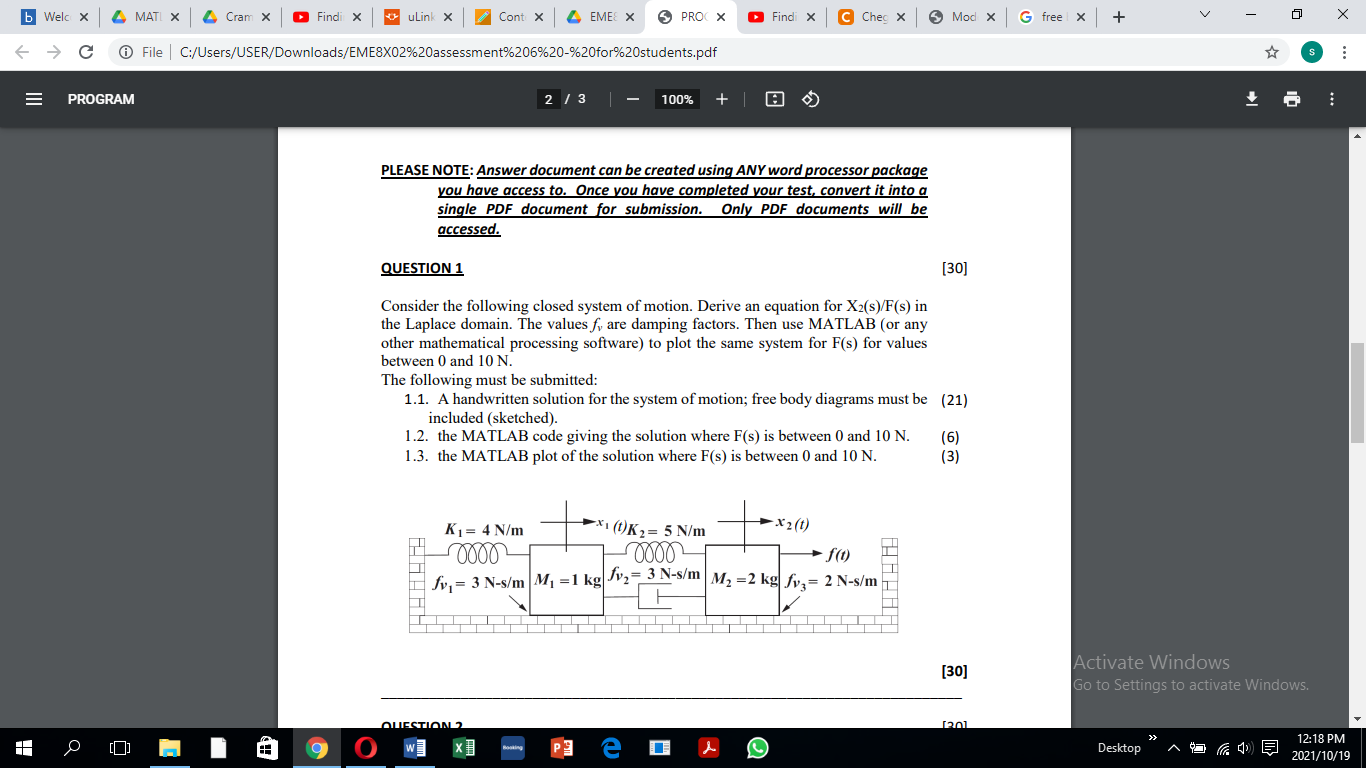Open Microsoft Word from taskbar
1366x768 pixels.
[x=414, y=747]
